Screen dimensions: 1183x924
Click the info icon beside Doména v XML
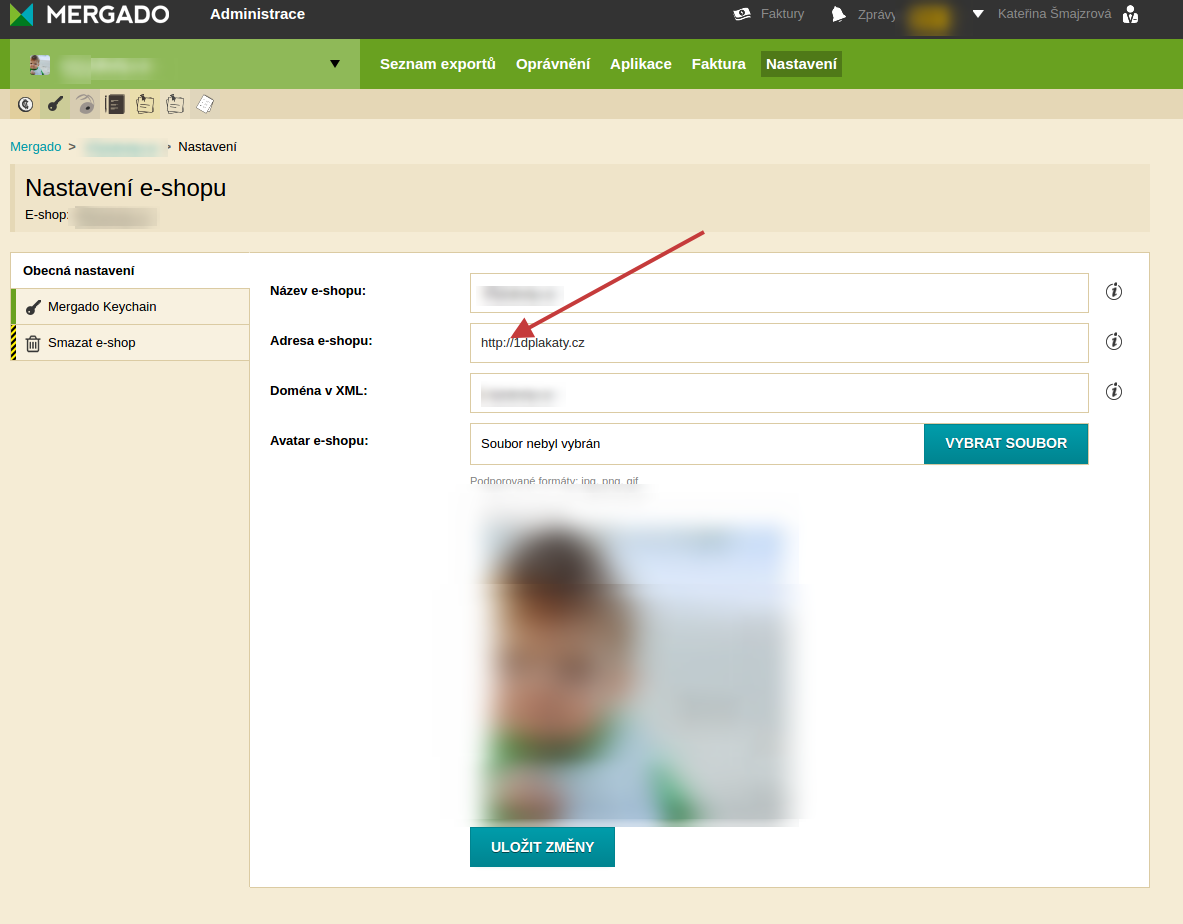1114,392
